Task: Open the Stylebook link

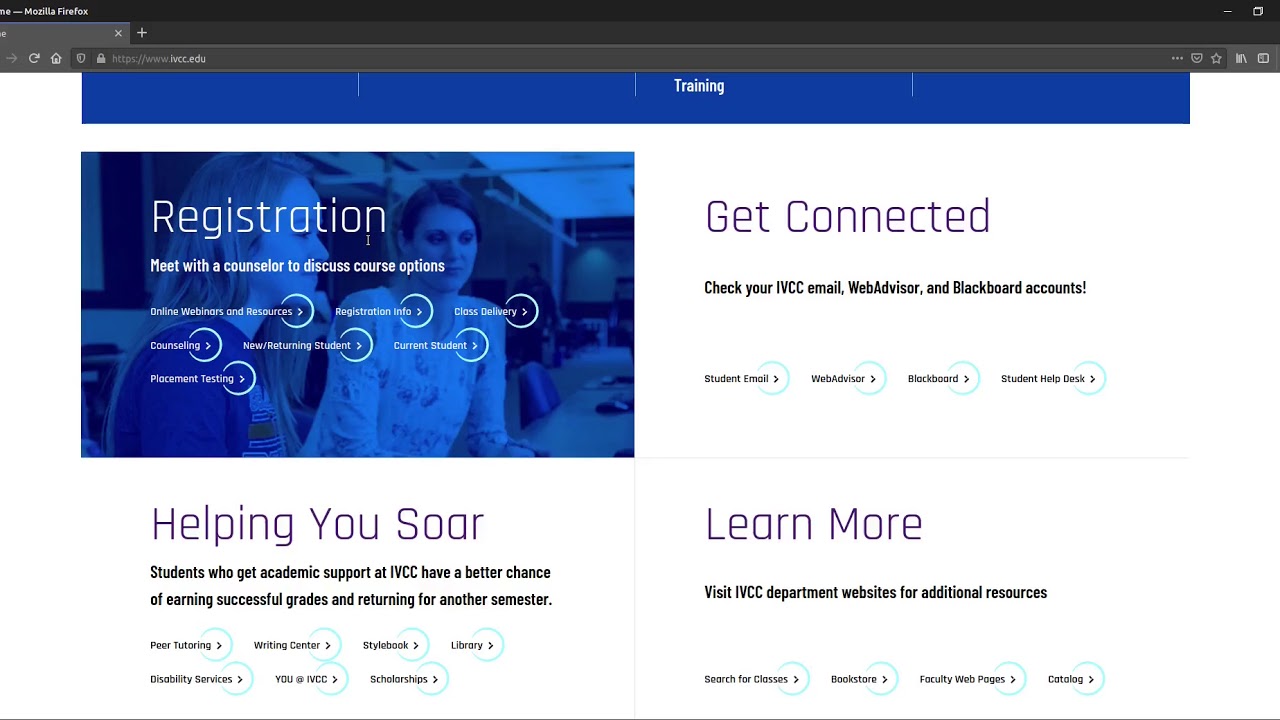Action: tap(395, 645)
